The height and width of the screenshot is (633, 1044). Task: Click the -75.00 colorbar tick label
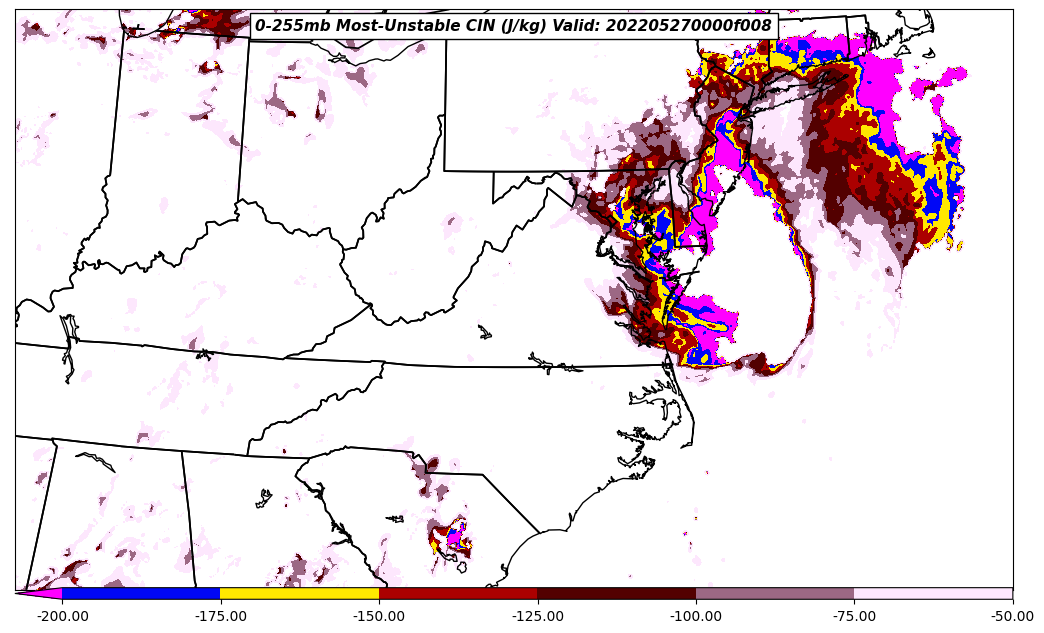pos(854,616)
